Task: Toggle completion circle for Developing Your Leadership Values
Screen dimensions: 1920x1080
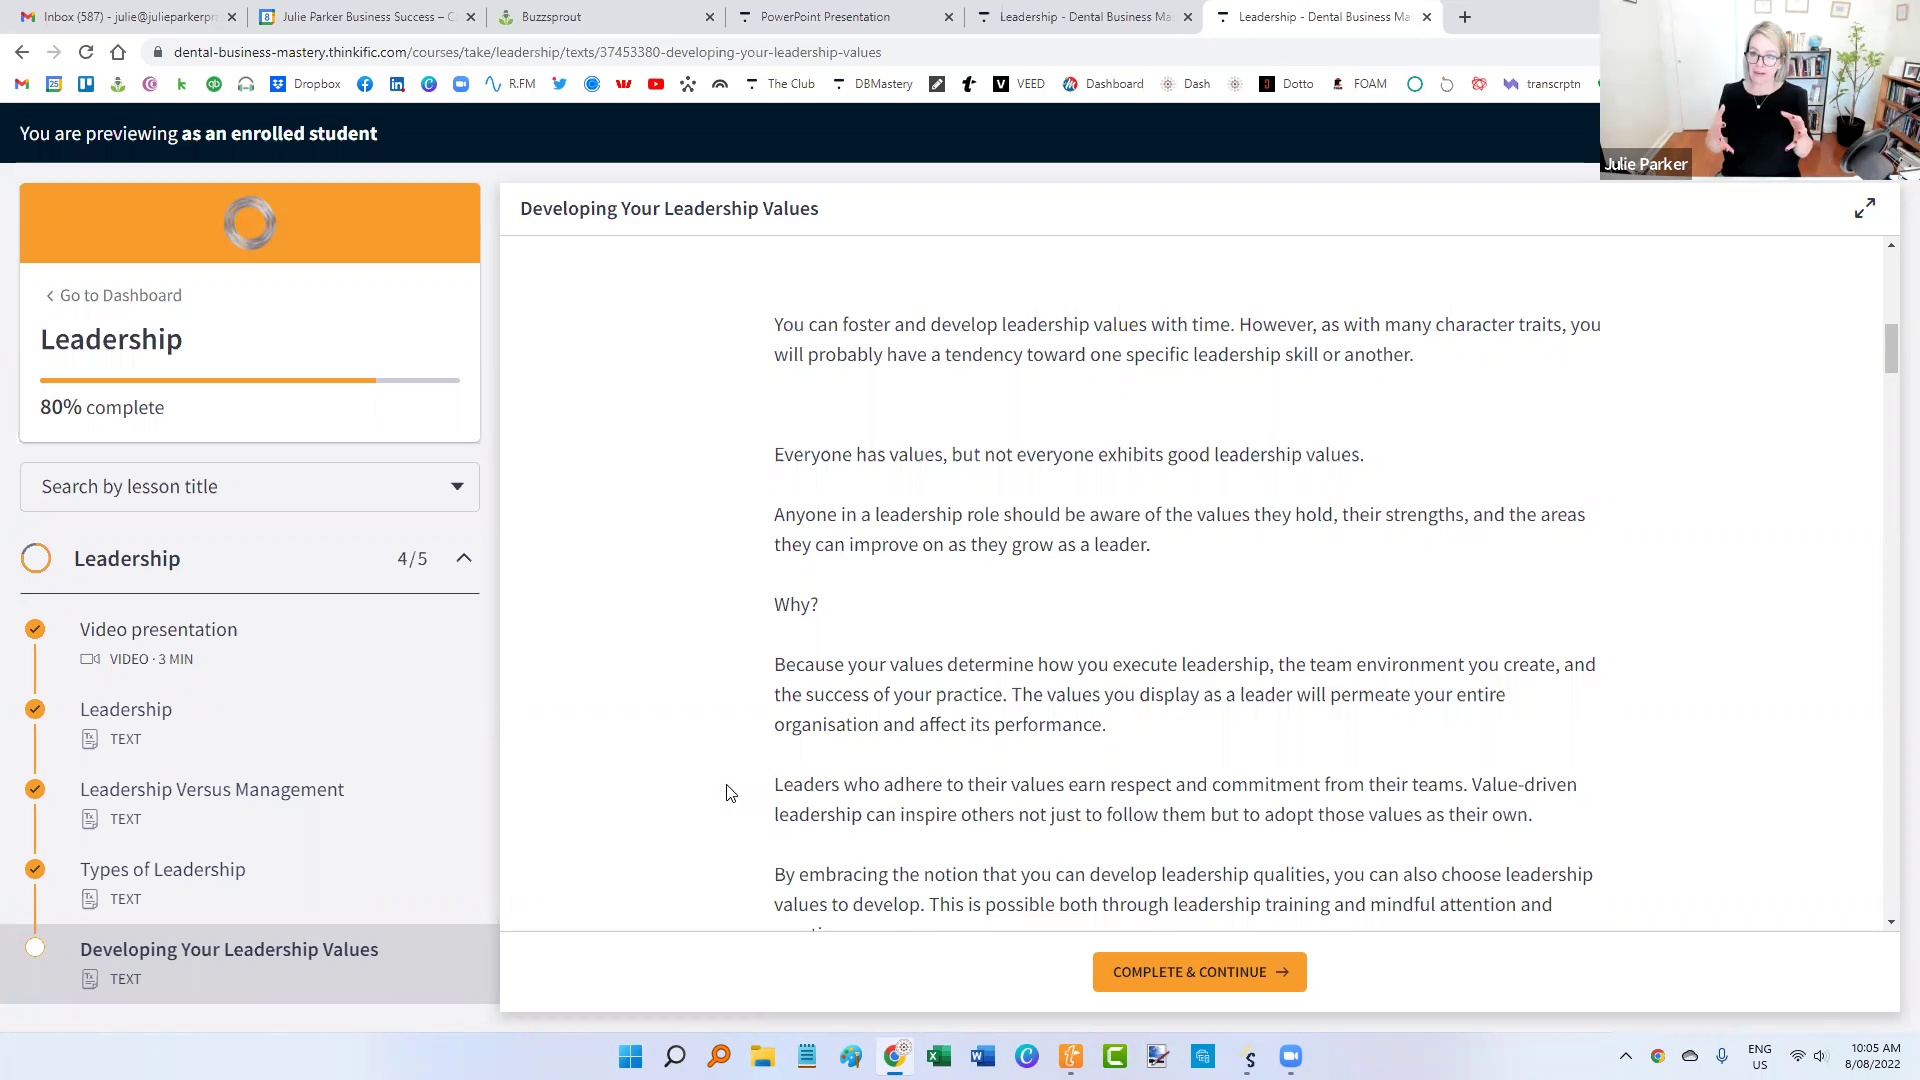Action: (x=35, y=948)
